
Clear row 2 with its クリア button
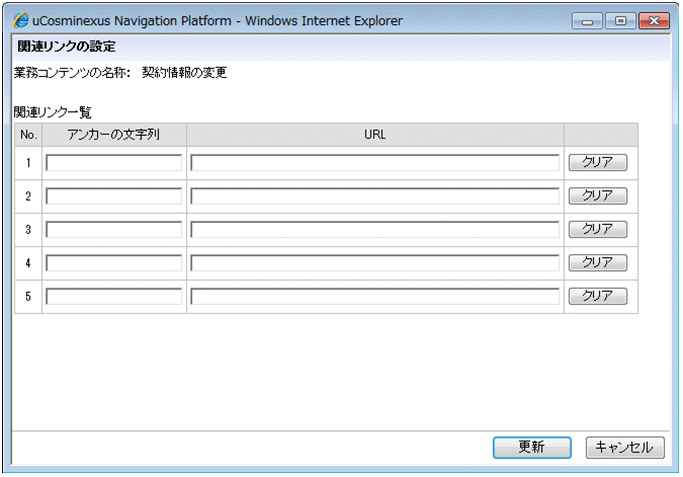point(597,196)
